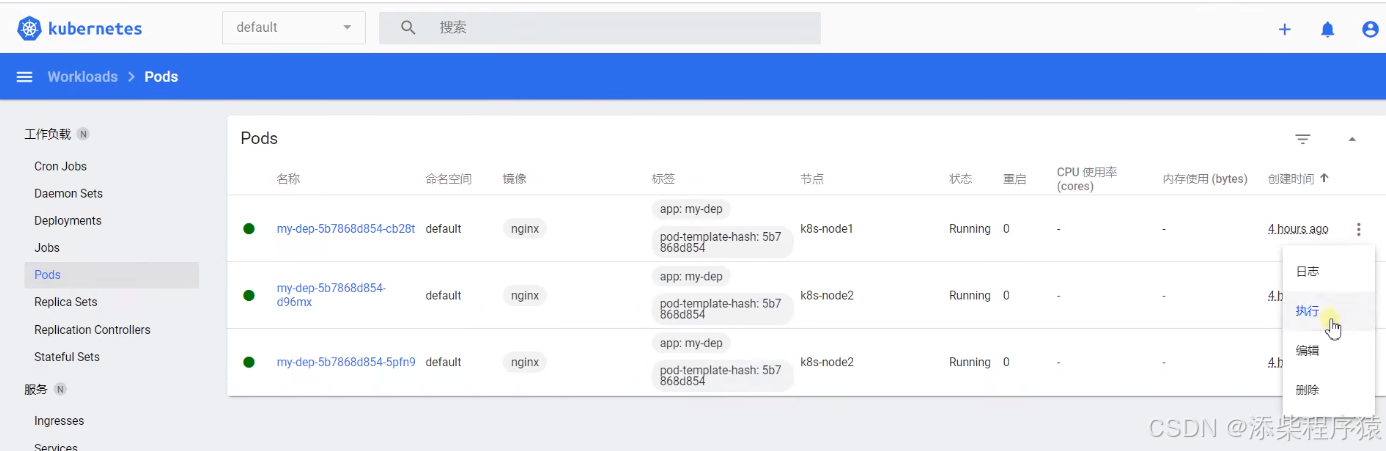Select 日志 from the context menu
The width and height of the screenshot is (1386, 451).
click(x=1329, y=272)
